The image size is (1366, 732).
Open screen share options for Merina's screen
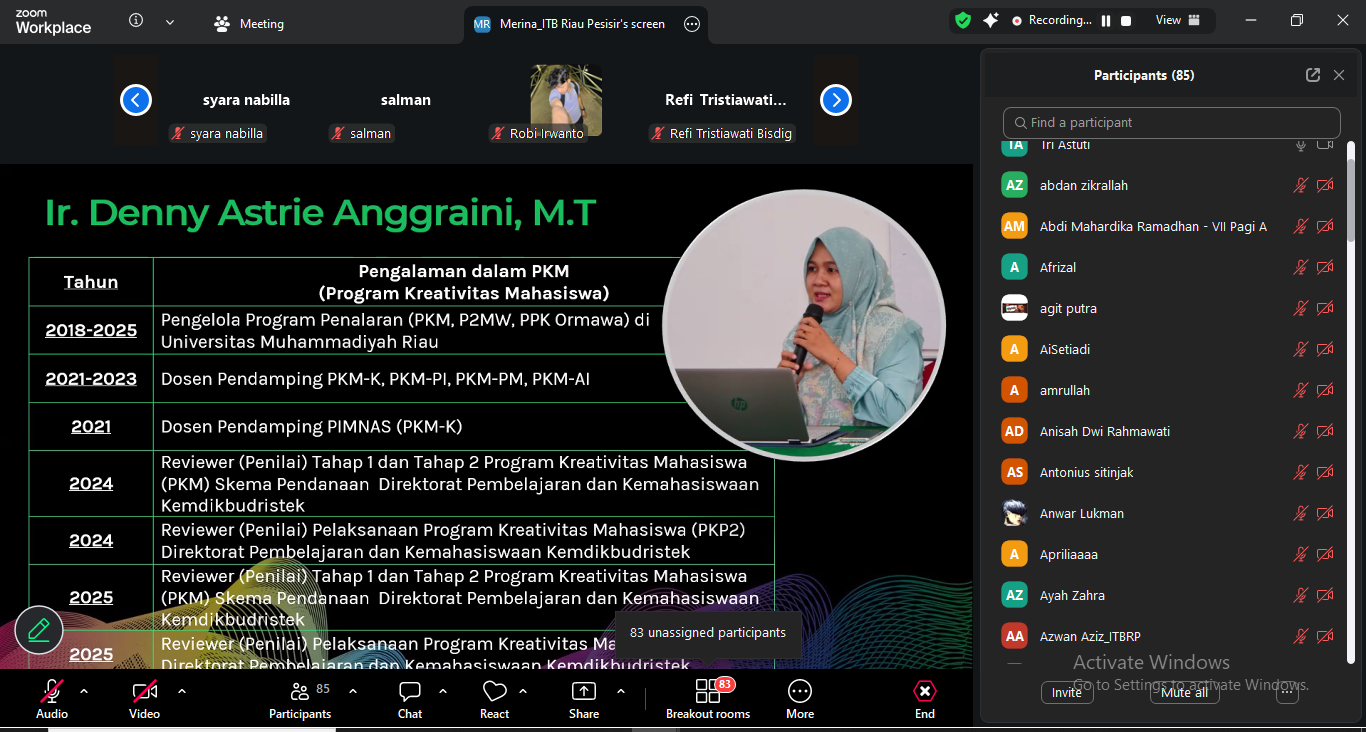692,24
